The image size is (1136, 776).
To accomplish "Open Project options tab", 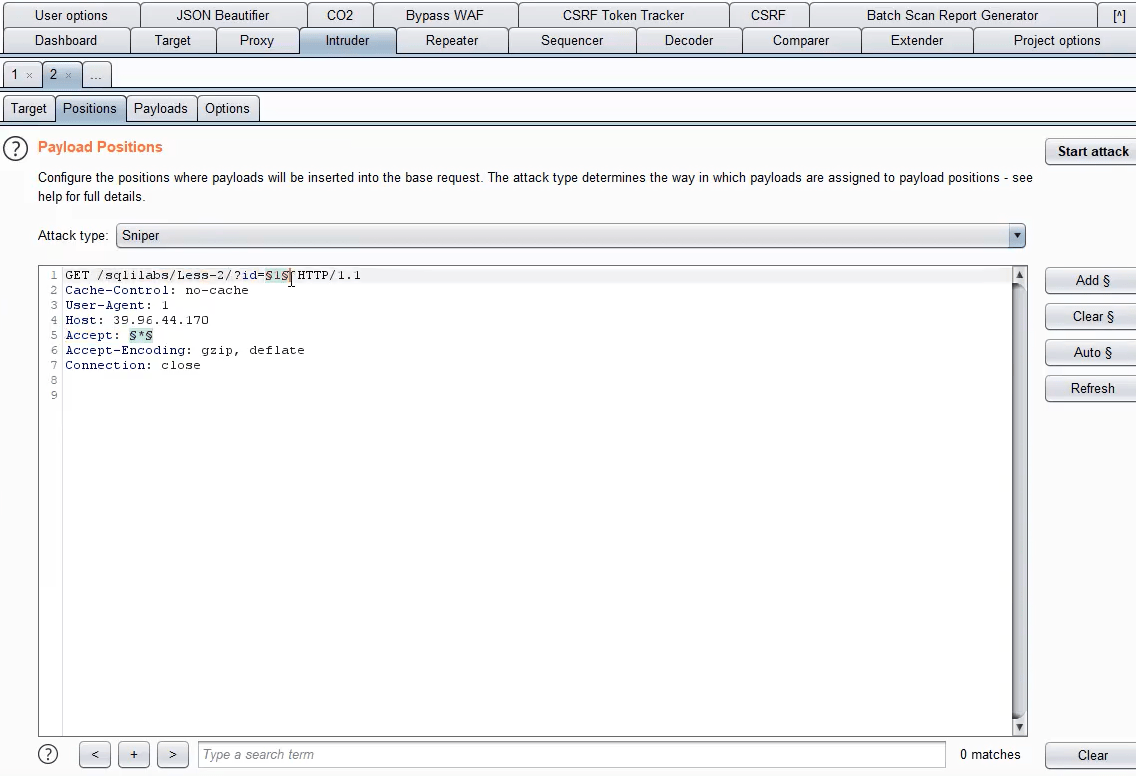I will click(1056, 41).
